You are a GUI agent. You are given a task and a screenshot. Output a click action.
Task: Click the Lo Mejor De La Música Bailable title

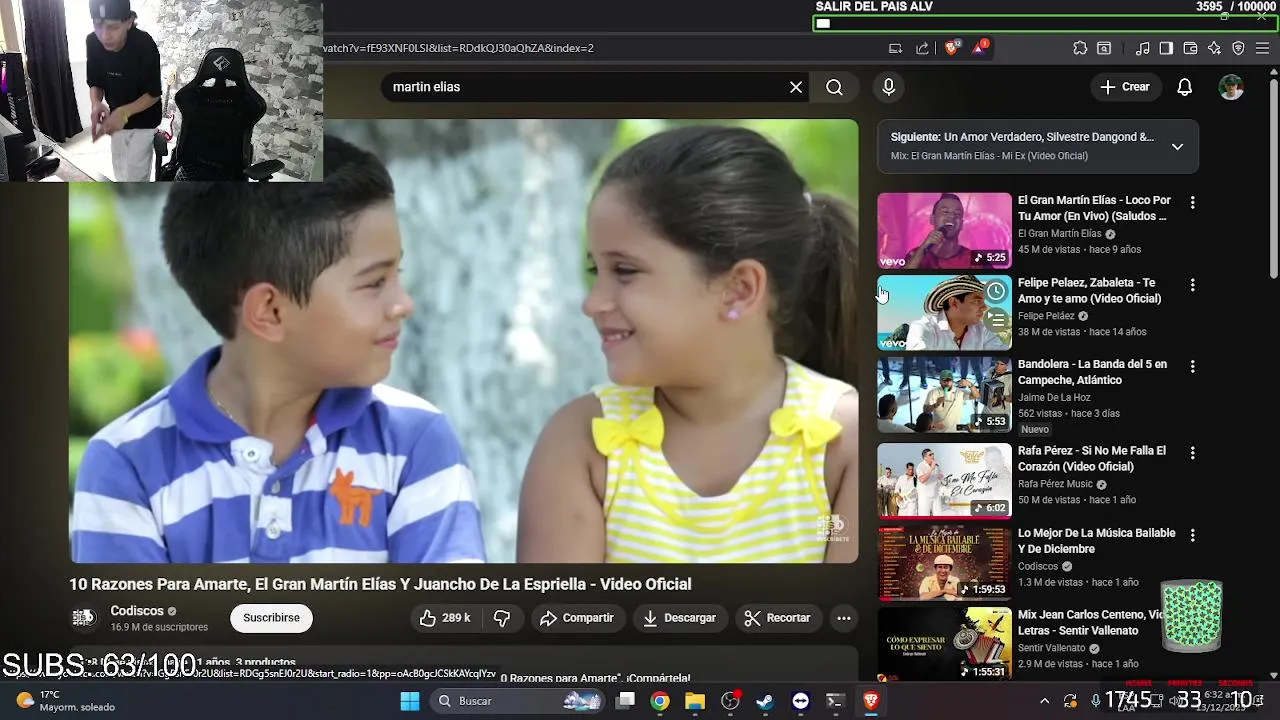pos(1097,541)
